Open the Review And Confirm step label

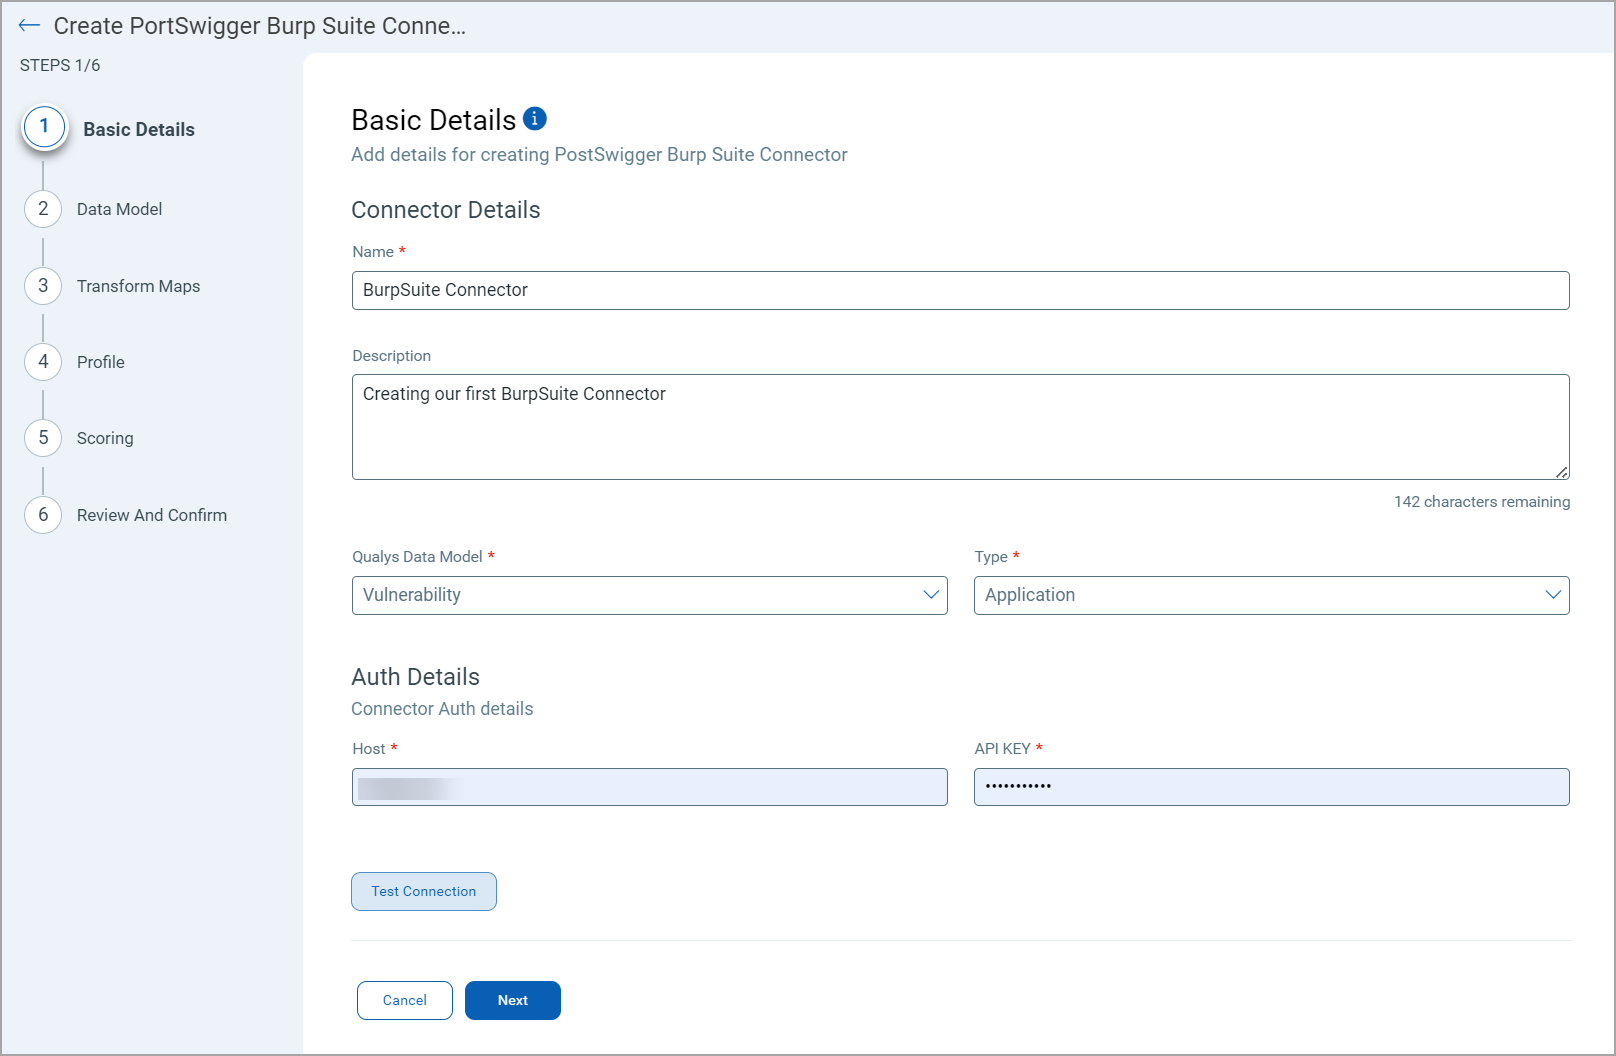coord(152,515)
